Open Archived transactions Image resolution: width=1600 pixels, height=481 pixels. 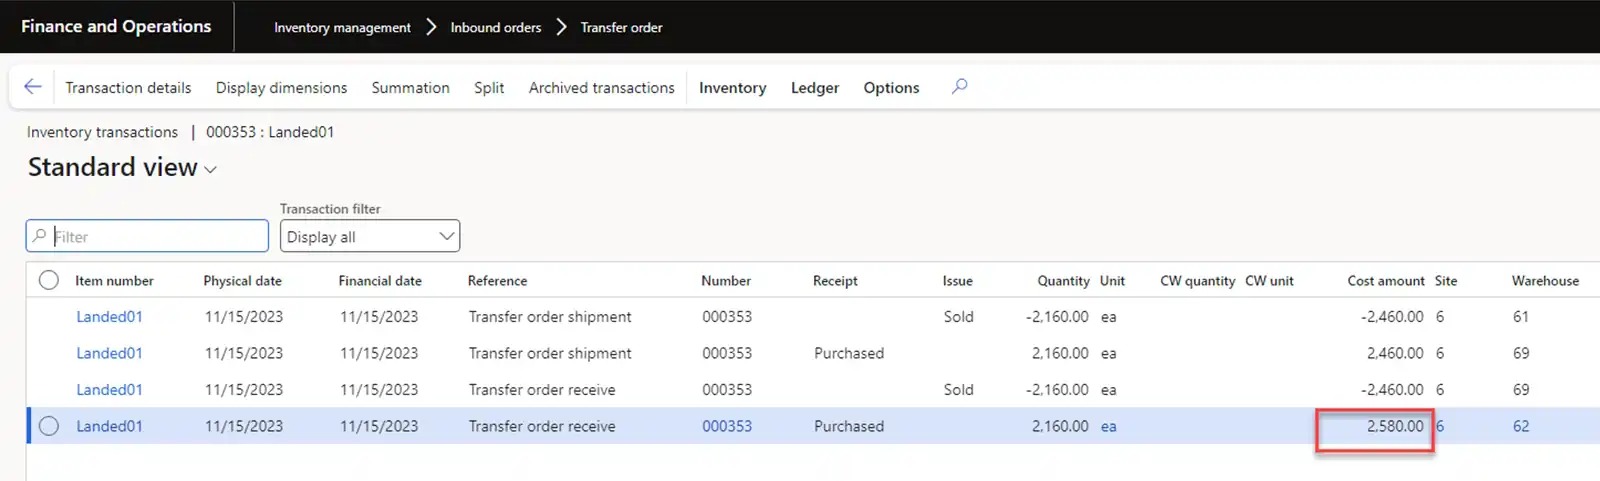(x=601, y=88)
